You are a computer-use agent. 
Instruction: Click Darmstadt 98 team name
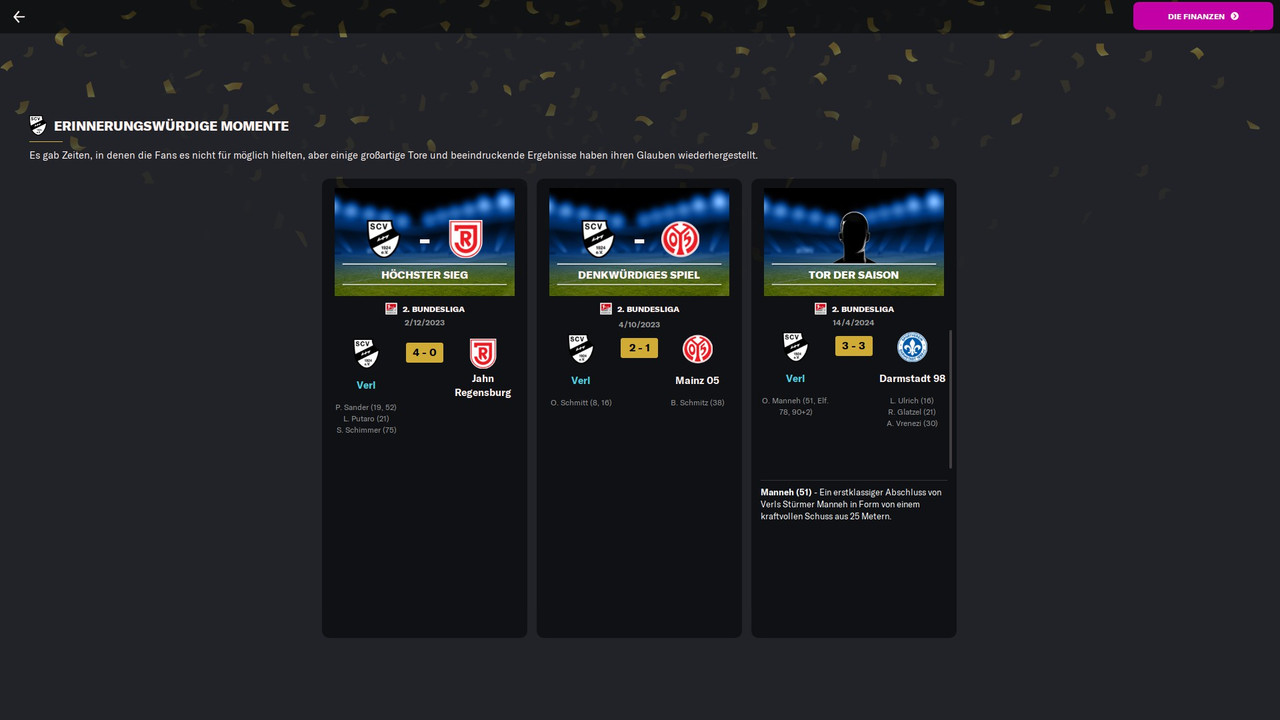point(912,379)
